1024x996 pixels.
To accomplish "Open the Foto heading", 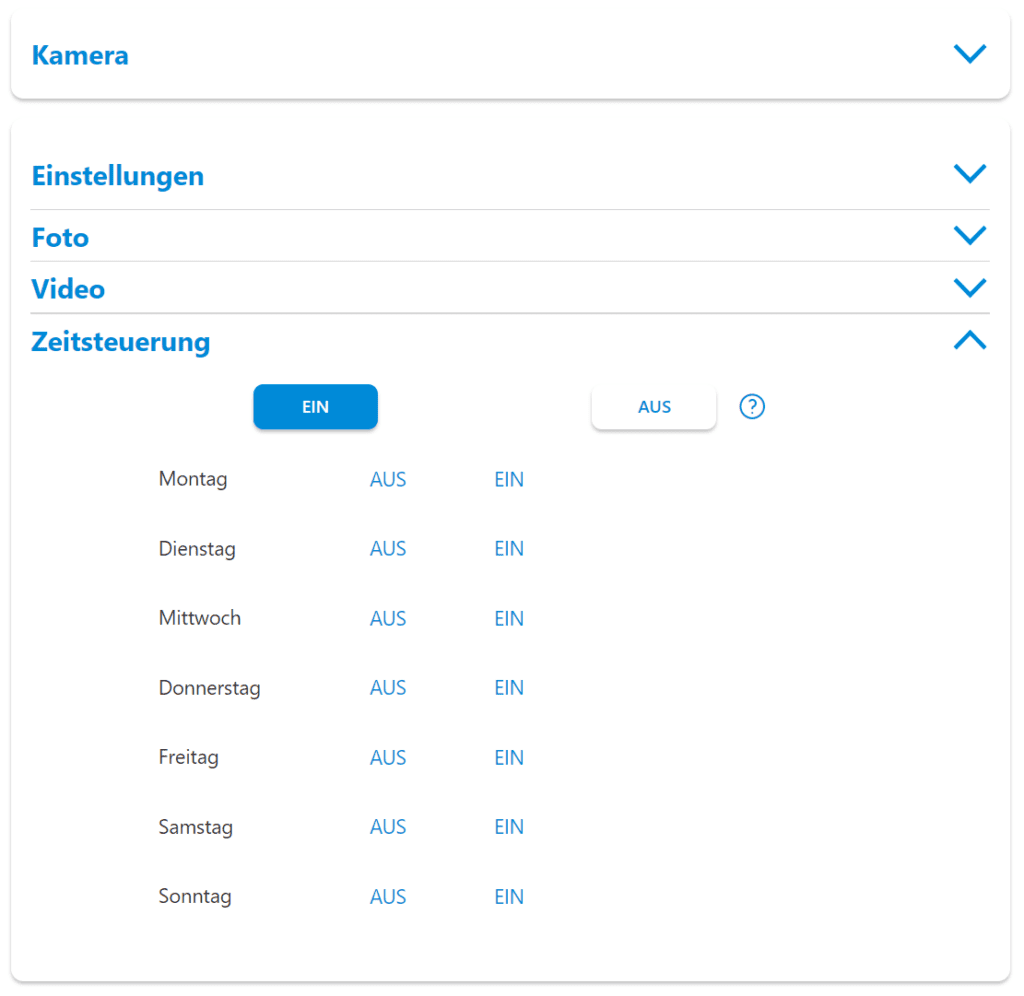I will pos(60,238).
